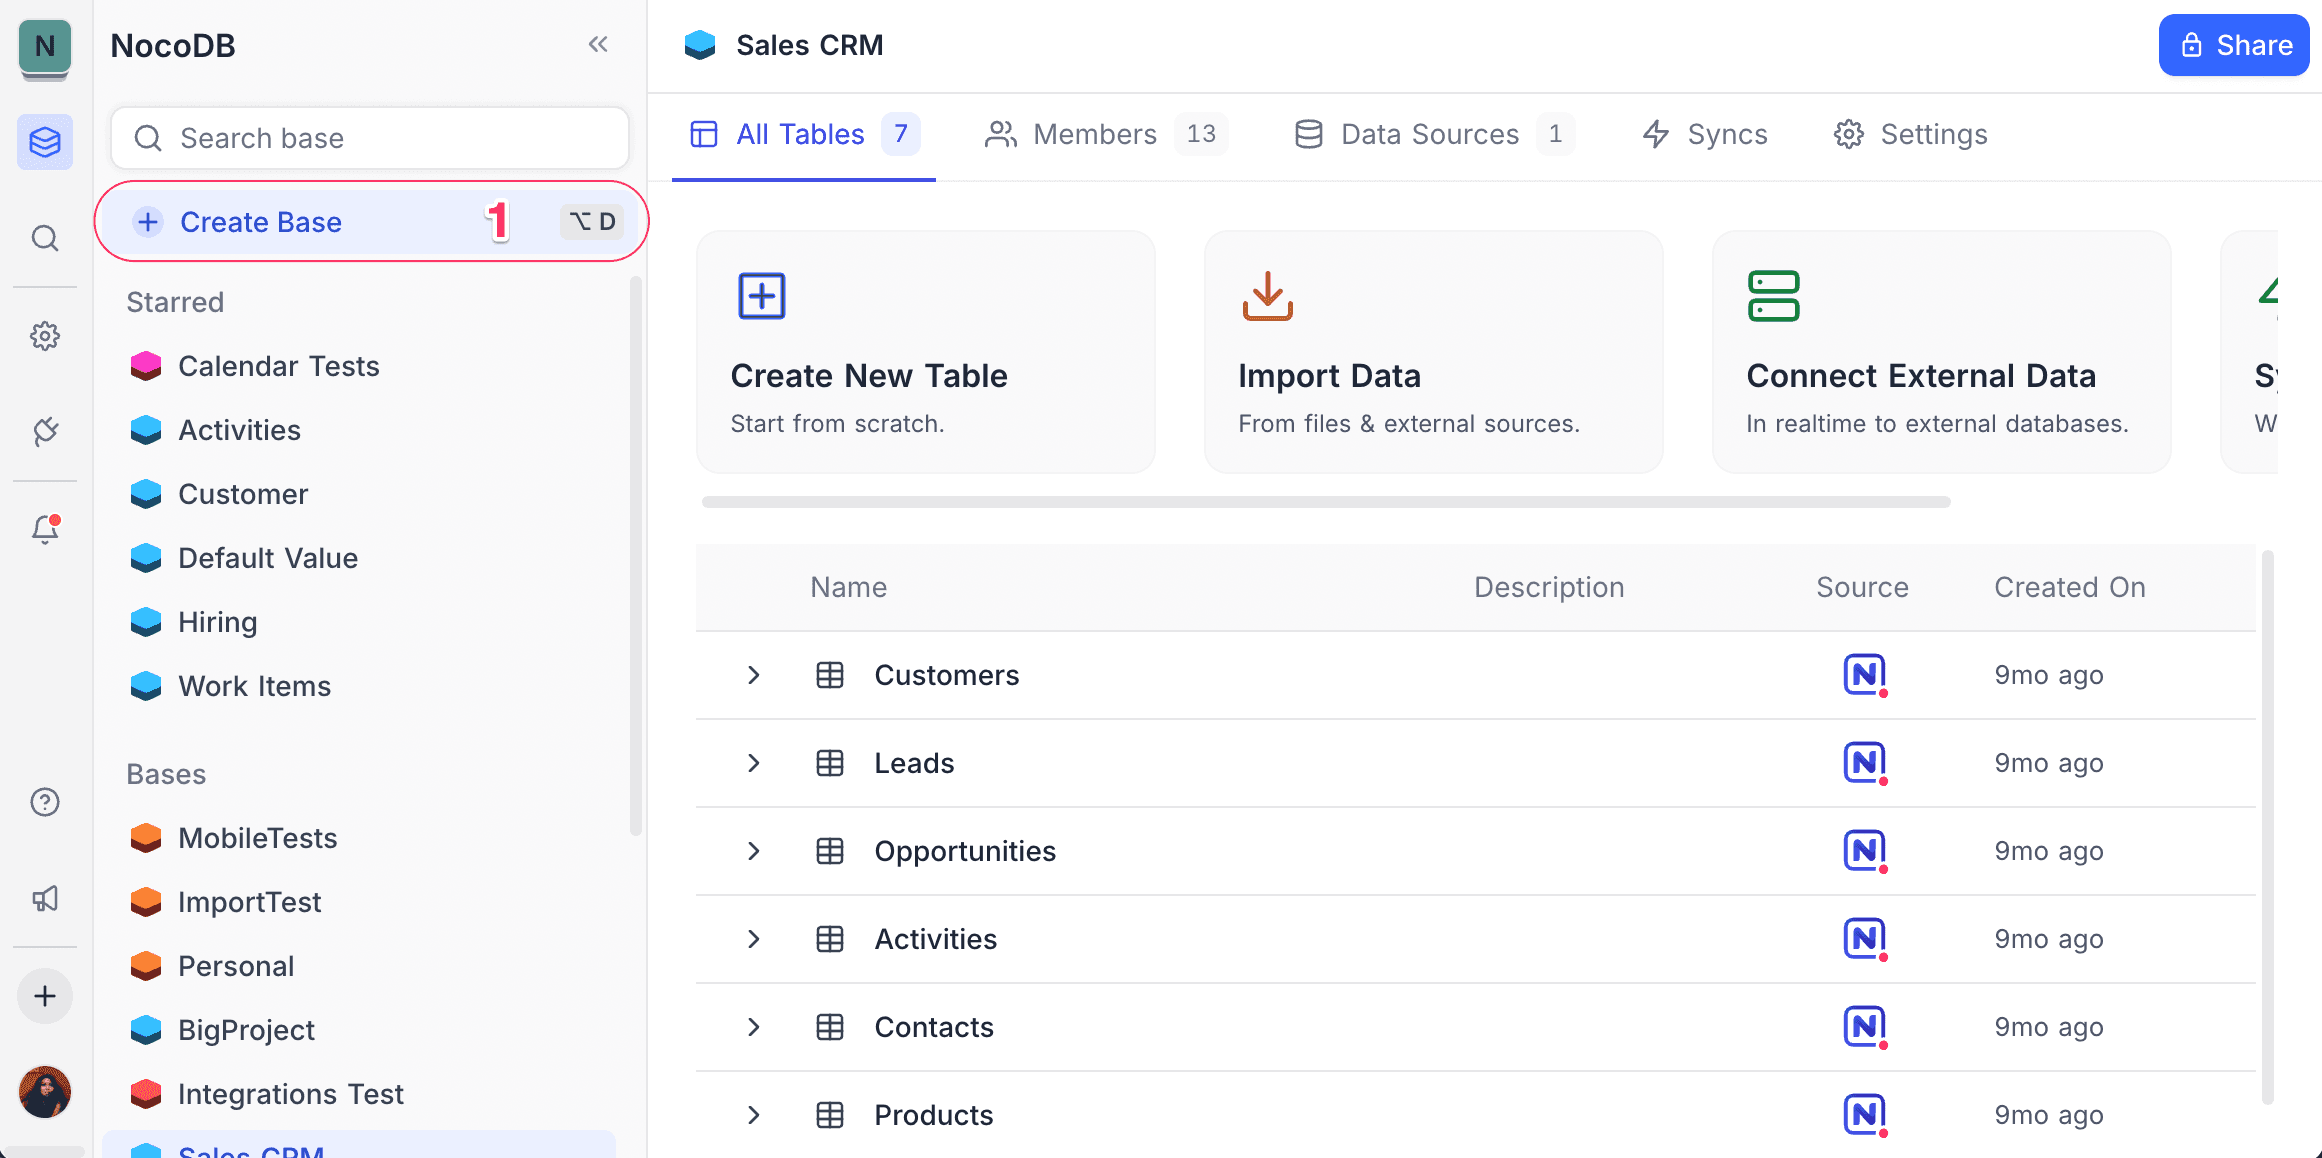Expand the Customers table row
This screenshot has height=1158, width=2322.
pos(753,675)
